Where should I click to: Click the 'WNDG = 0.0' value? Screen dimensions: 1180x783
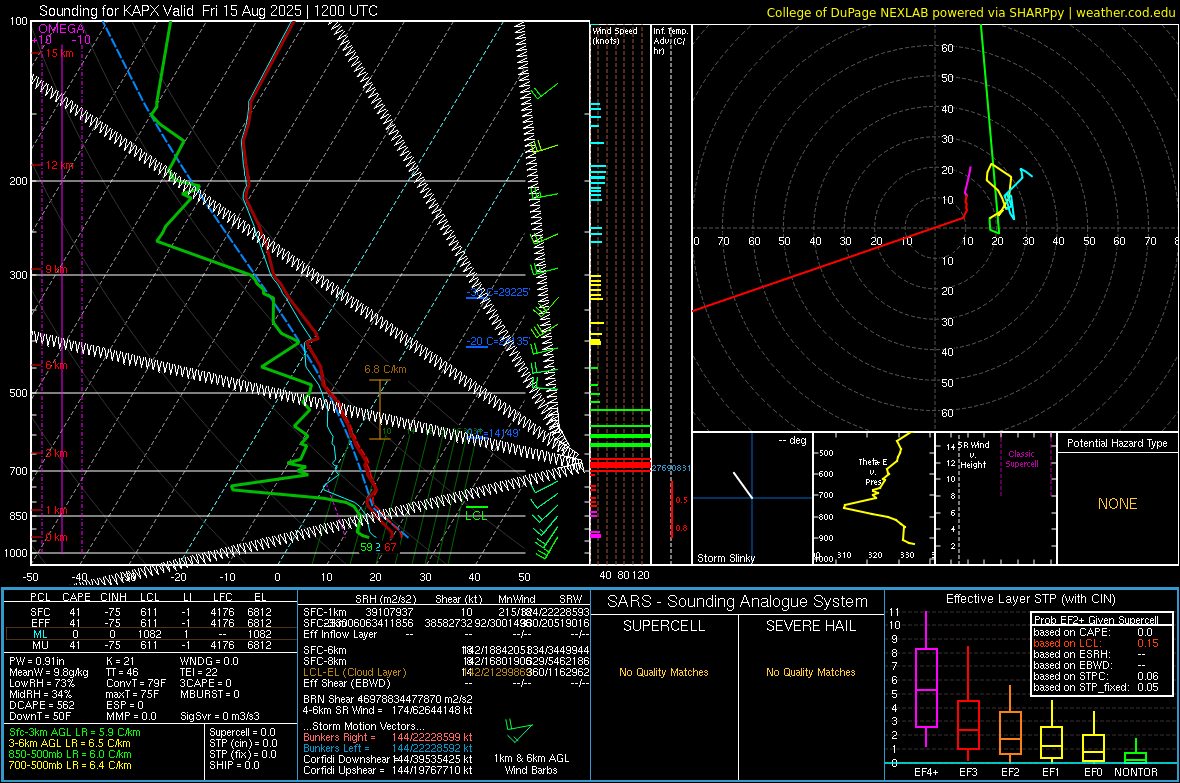pyautogui.click(x=209, y=661)
